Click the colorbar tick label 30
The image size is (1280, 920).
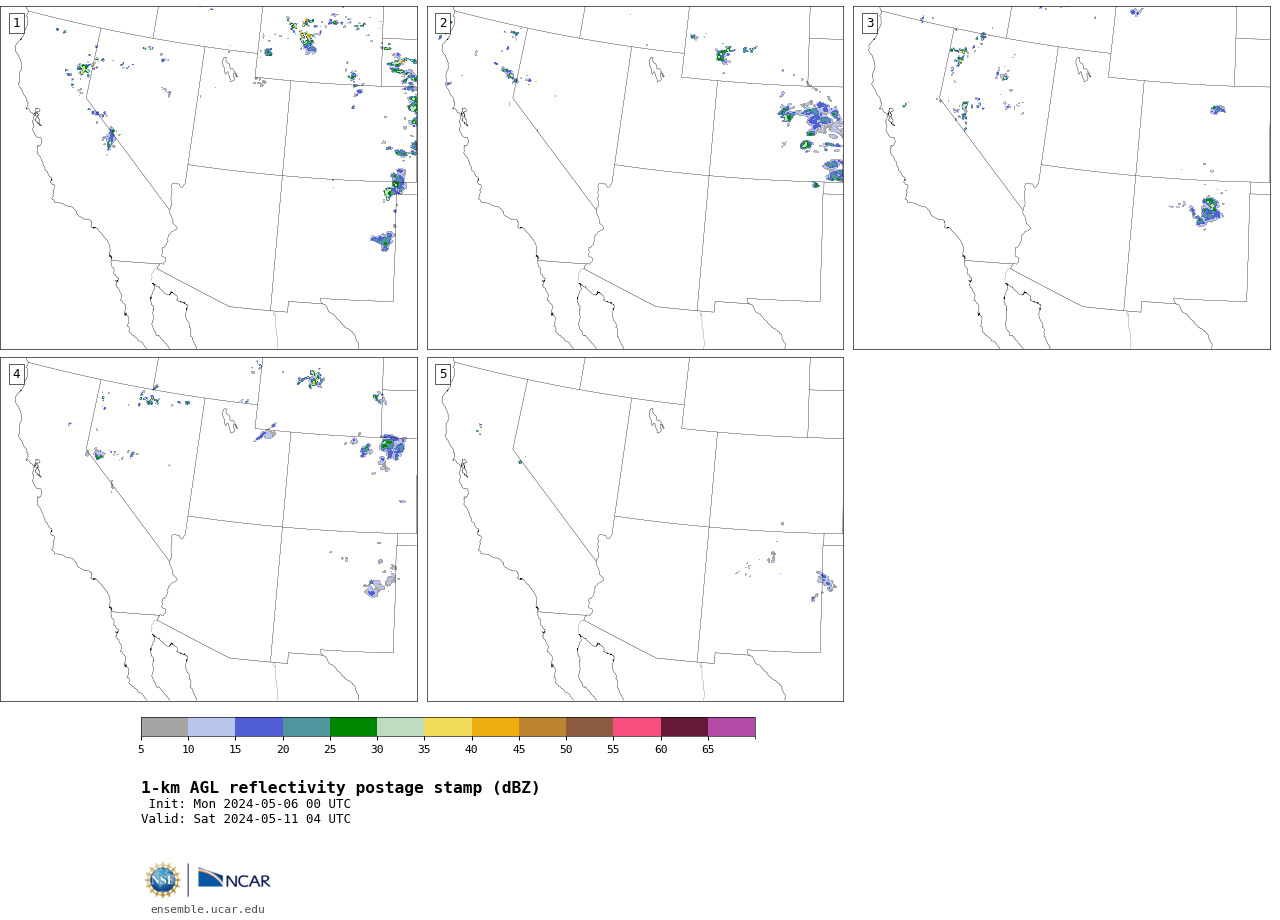click(x=377, y=749)
